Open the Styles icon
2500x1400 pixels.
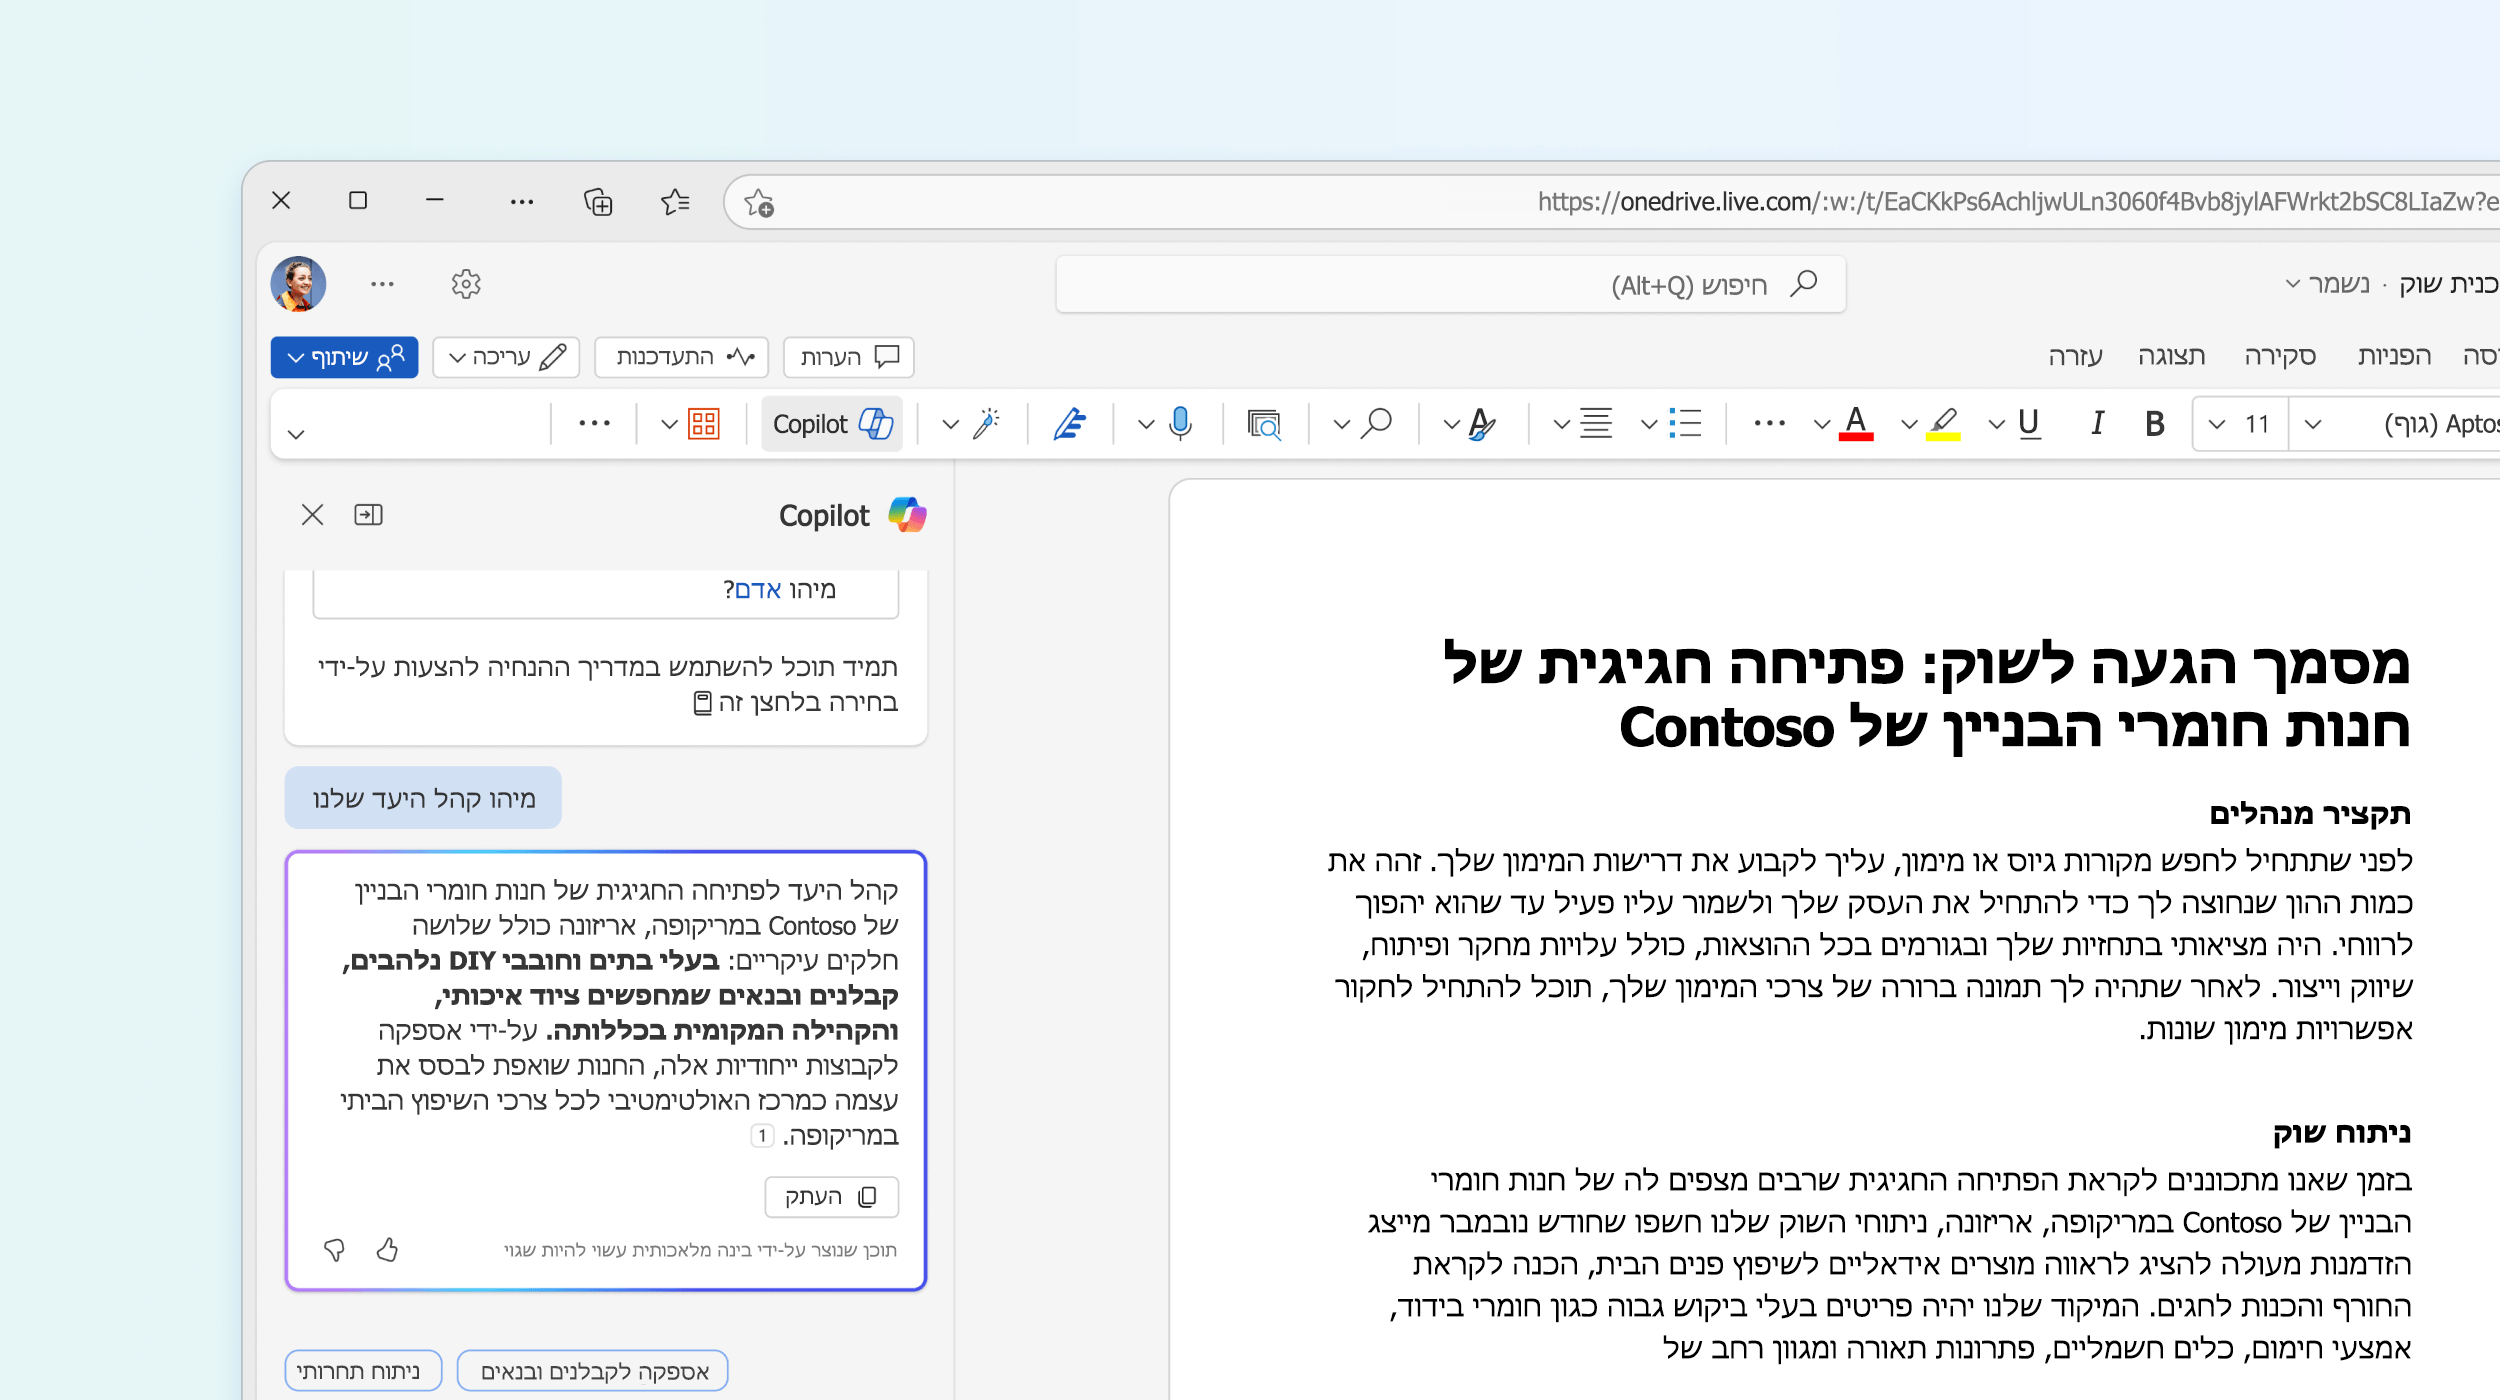coord(1482,424)
